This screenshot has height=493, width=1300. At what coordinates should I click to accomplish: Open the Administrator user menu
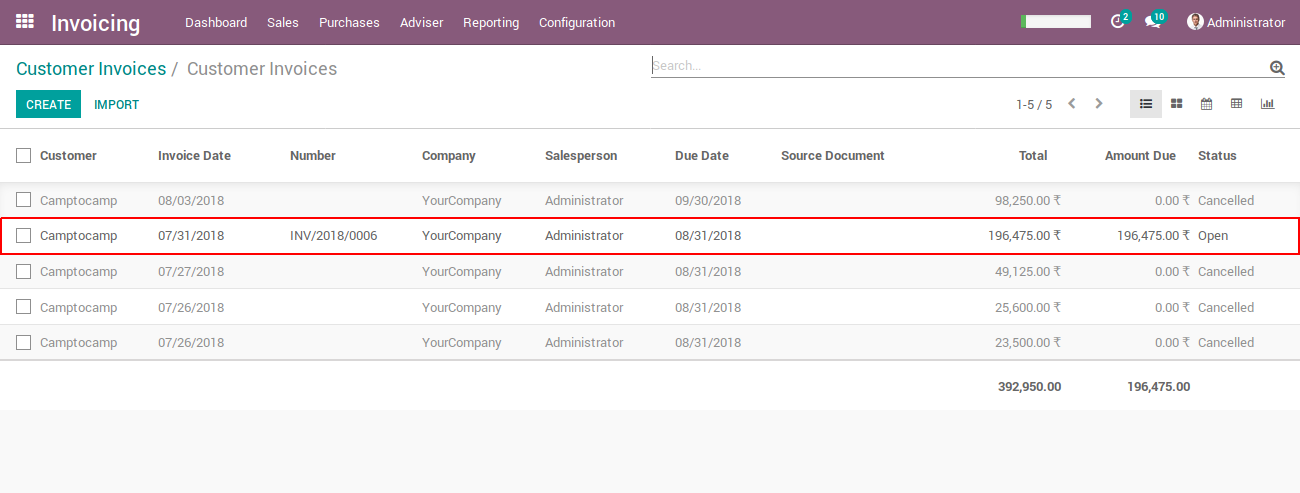pyautogui.click(x=1235, y=22)
